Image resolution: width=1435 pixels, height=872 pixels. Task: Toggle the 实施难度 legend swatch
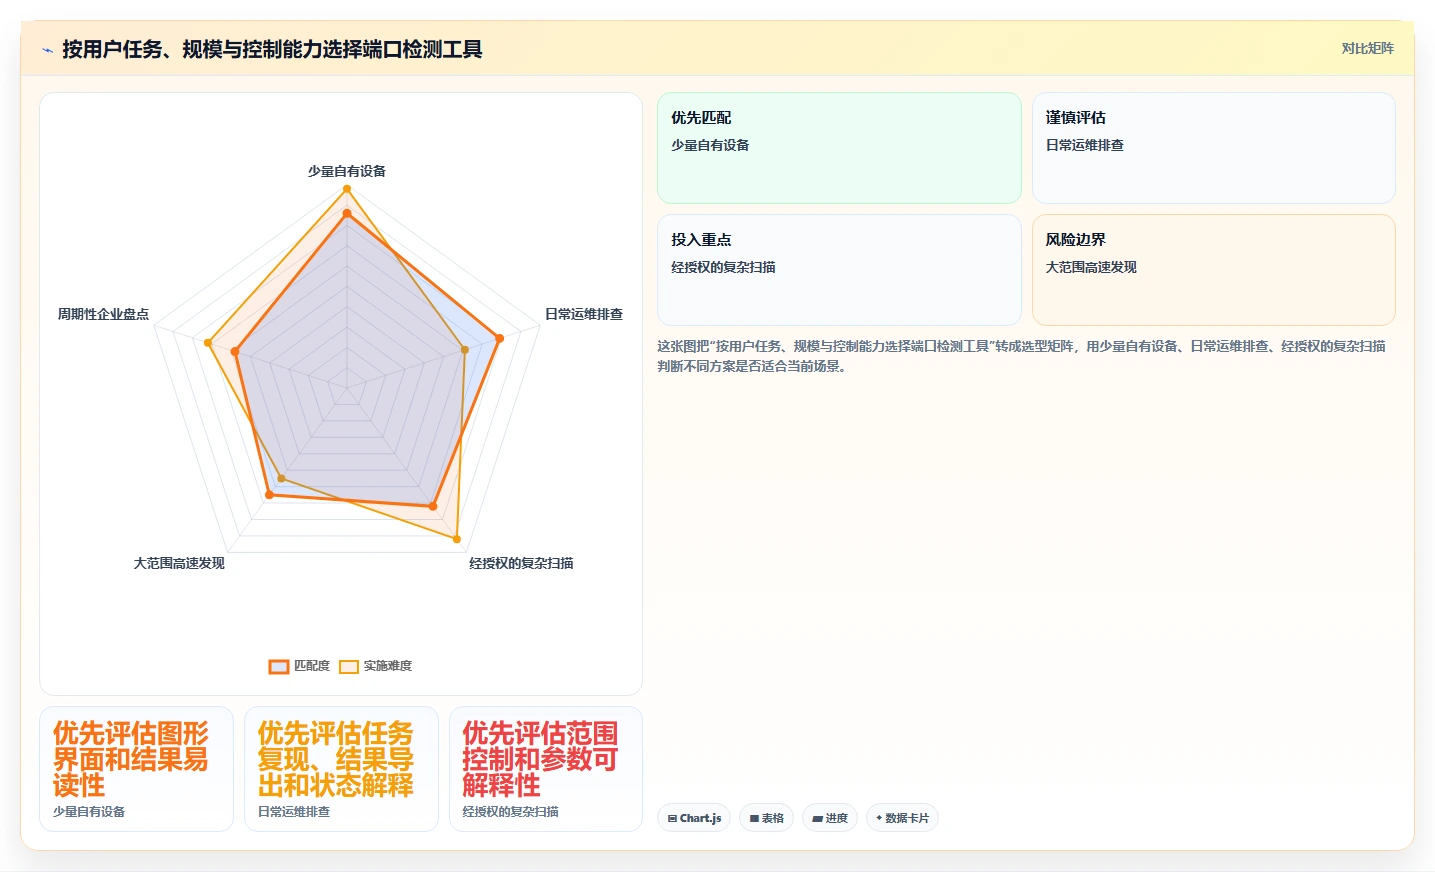click(349, 666)
